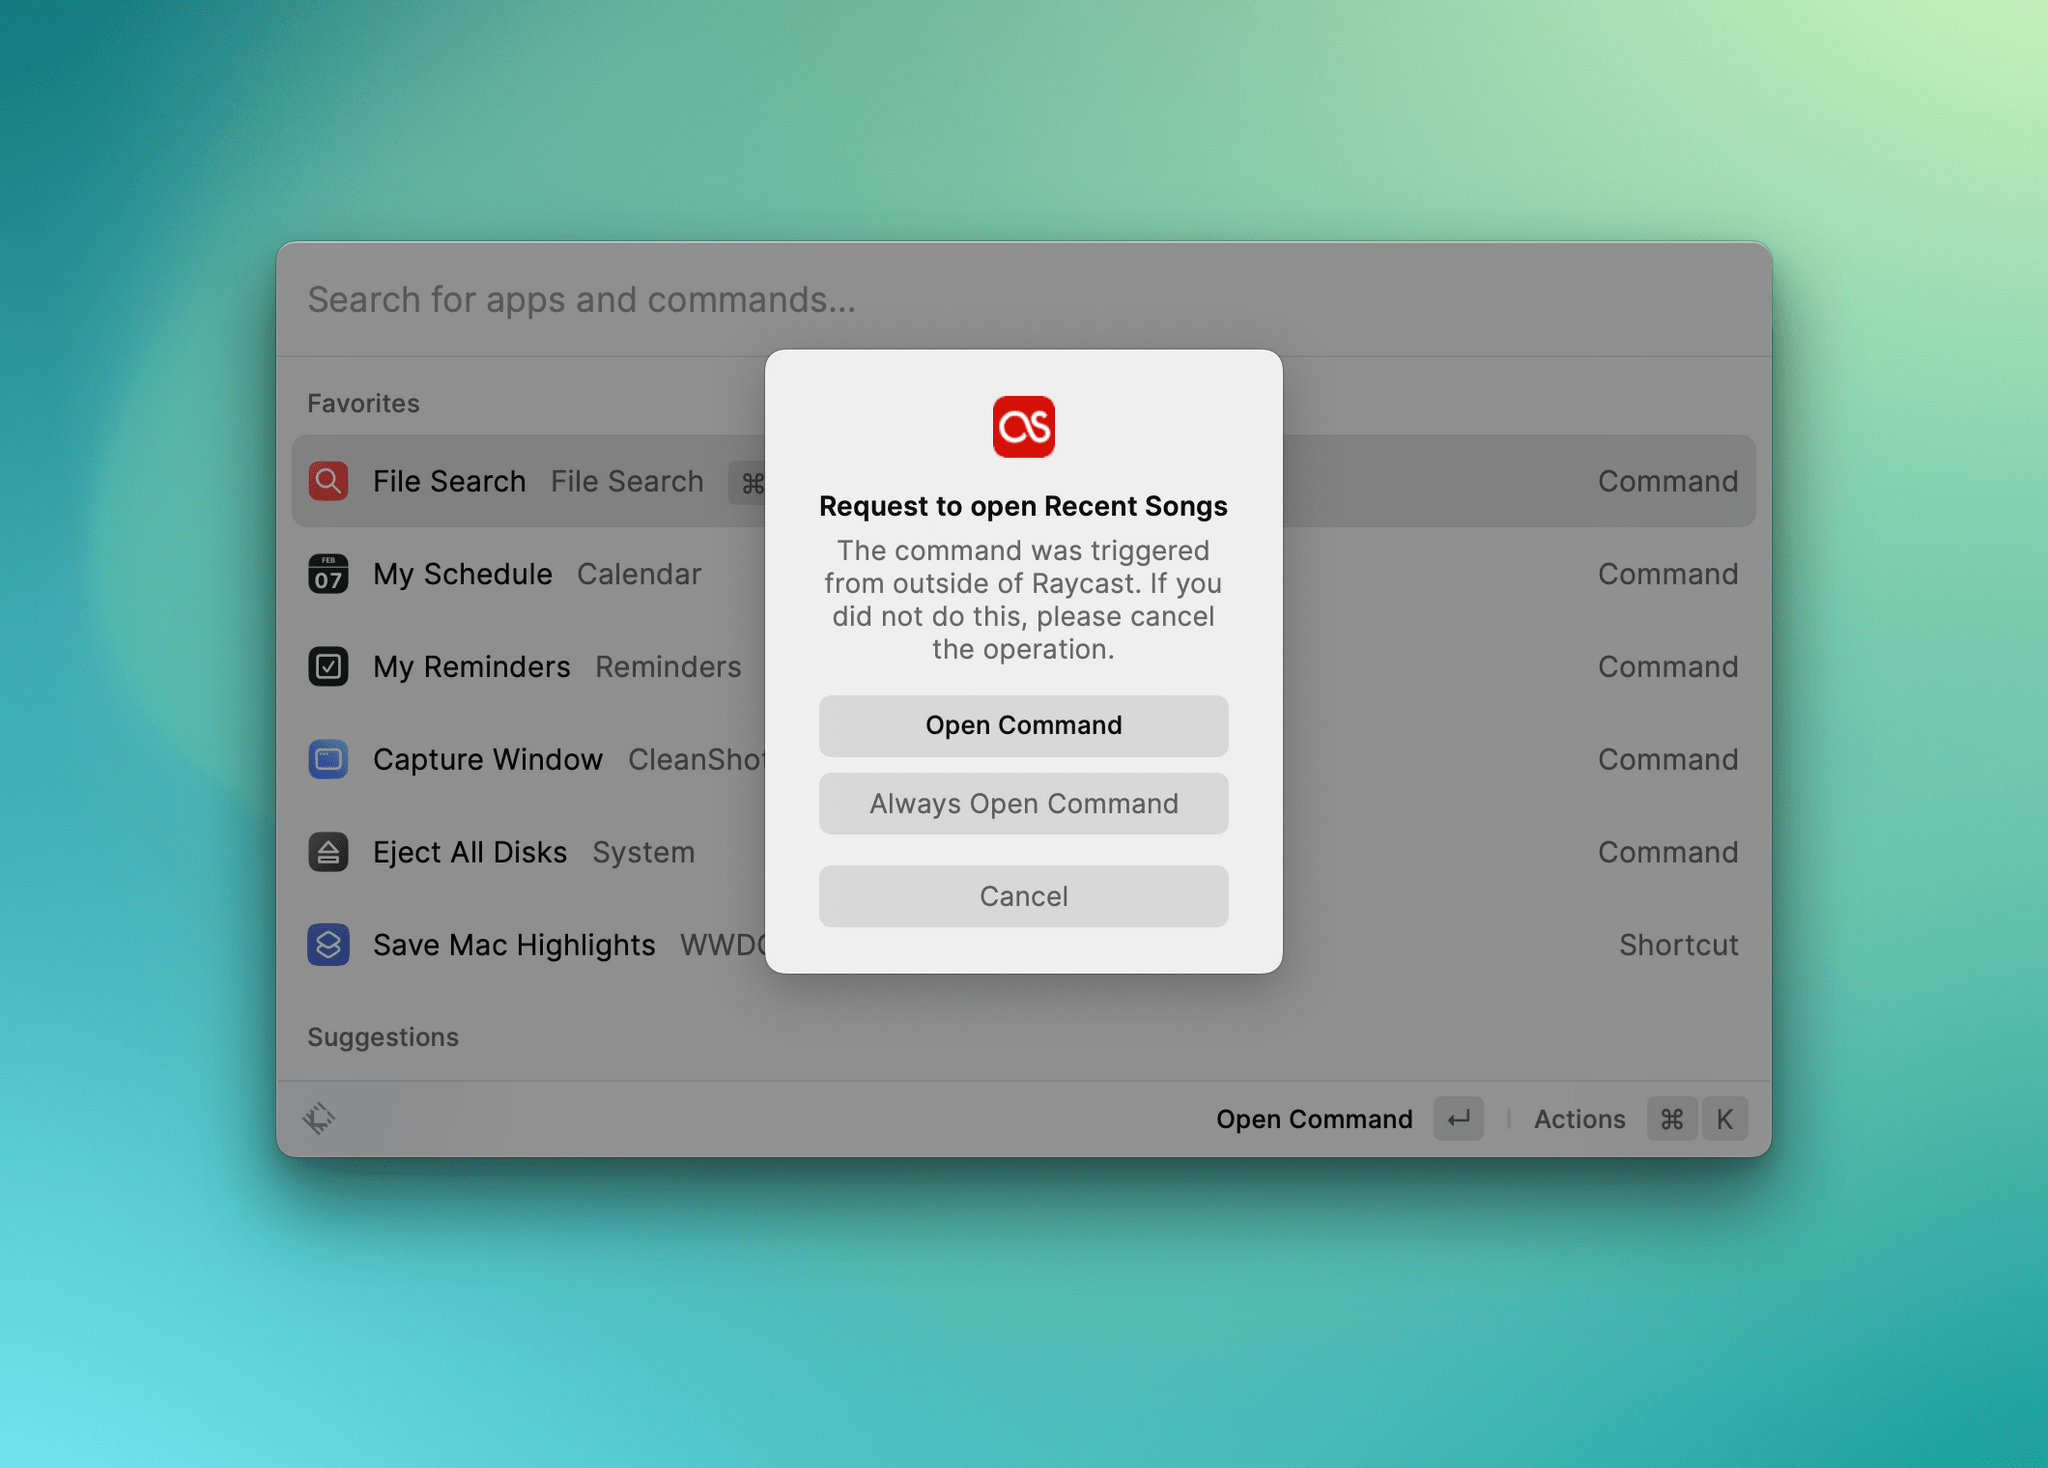Click the K key badge in the footer

coord(1724,1118)
